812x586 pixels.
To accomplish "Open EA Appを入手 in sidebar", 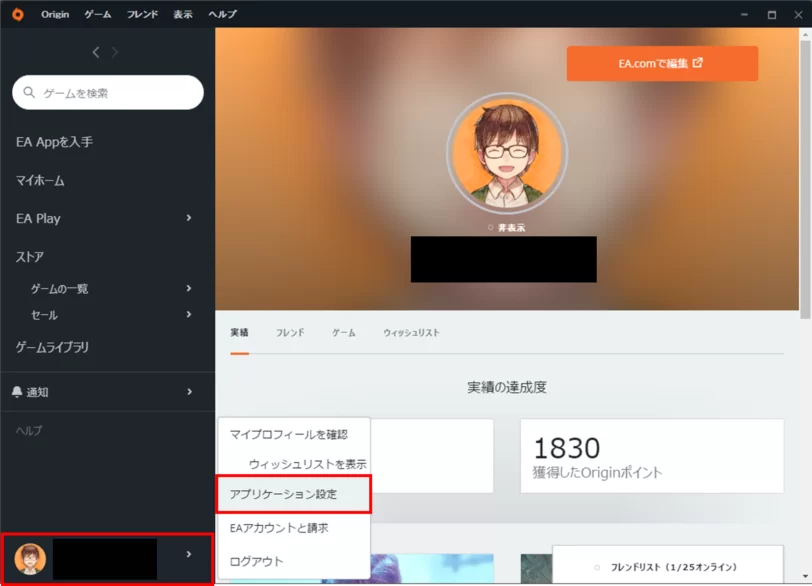I will tap(54, 142).
